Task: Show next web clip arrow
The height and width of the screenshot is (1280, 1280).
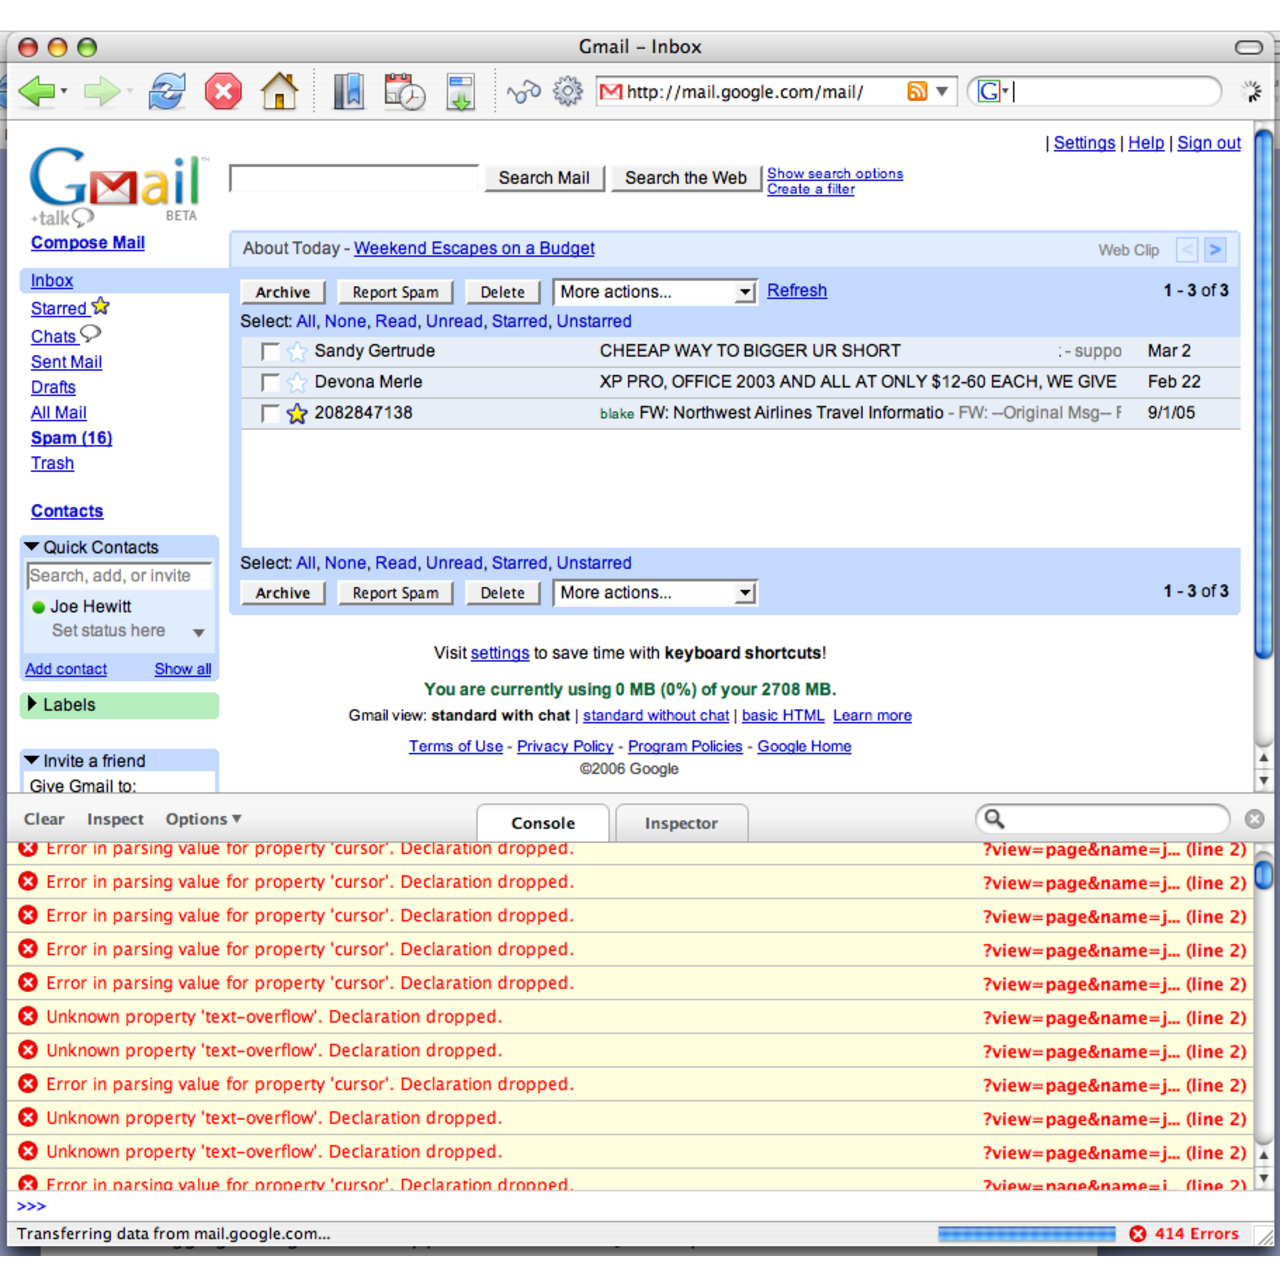Action: point(1215,250)
